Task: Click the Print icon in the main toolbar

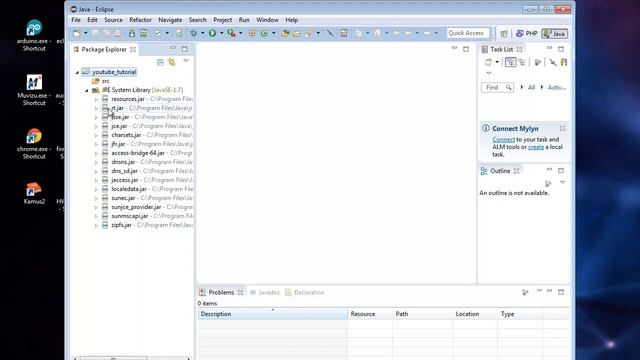Action: tap(118, 33)
